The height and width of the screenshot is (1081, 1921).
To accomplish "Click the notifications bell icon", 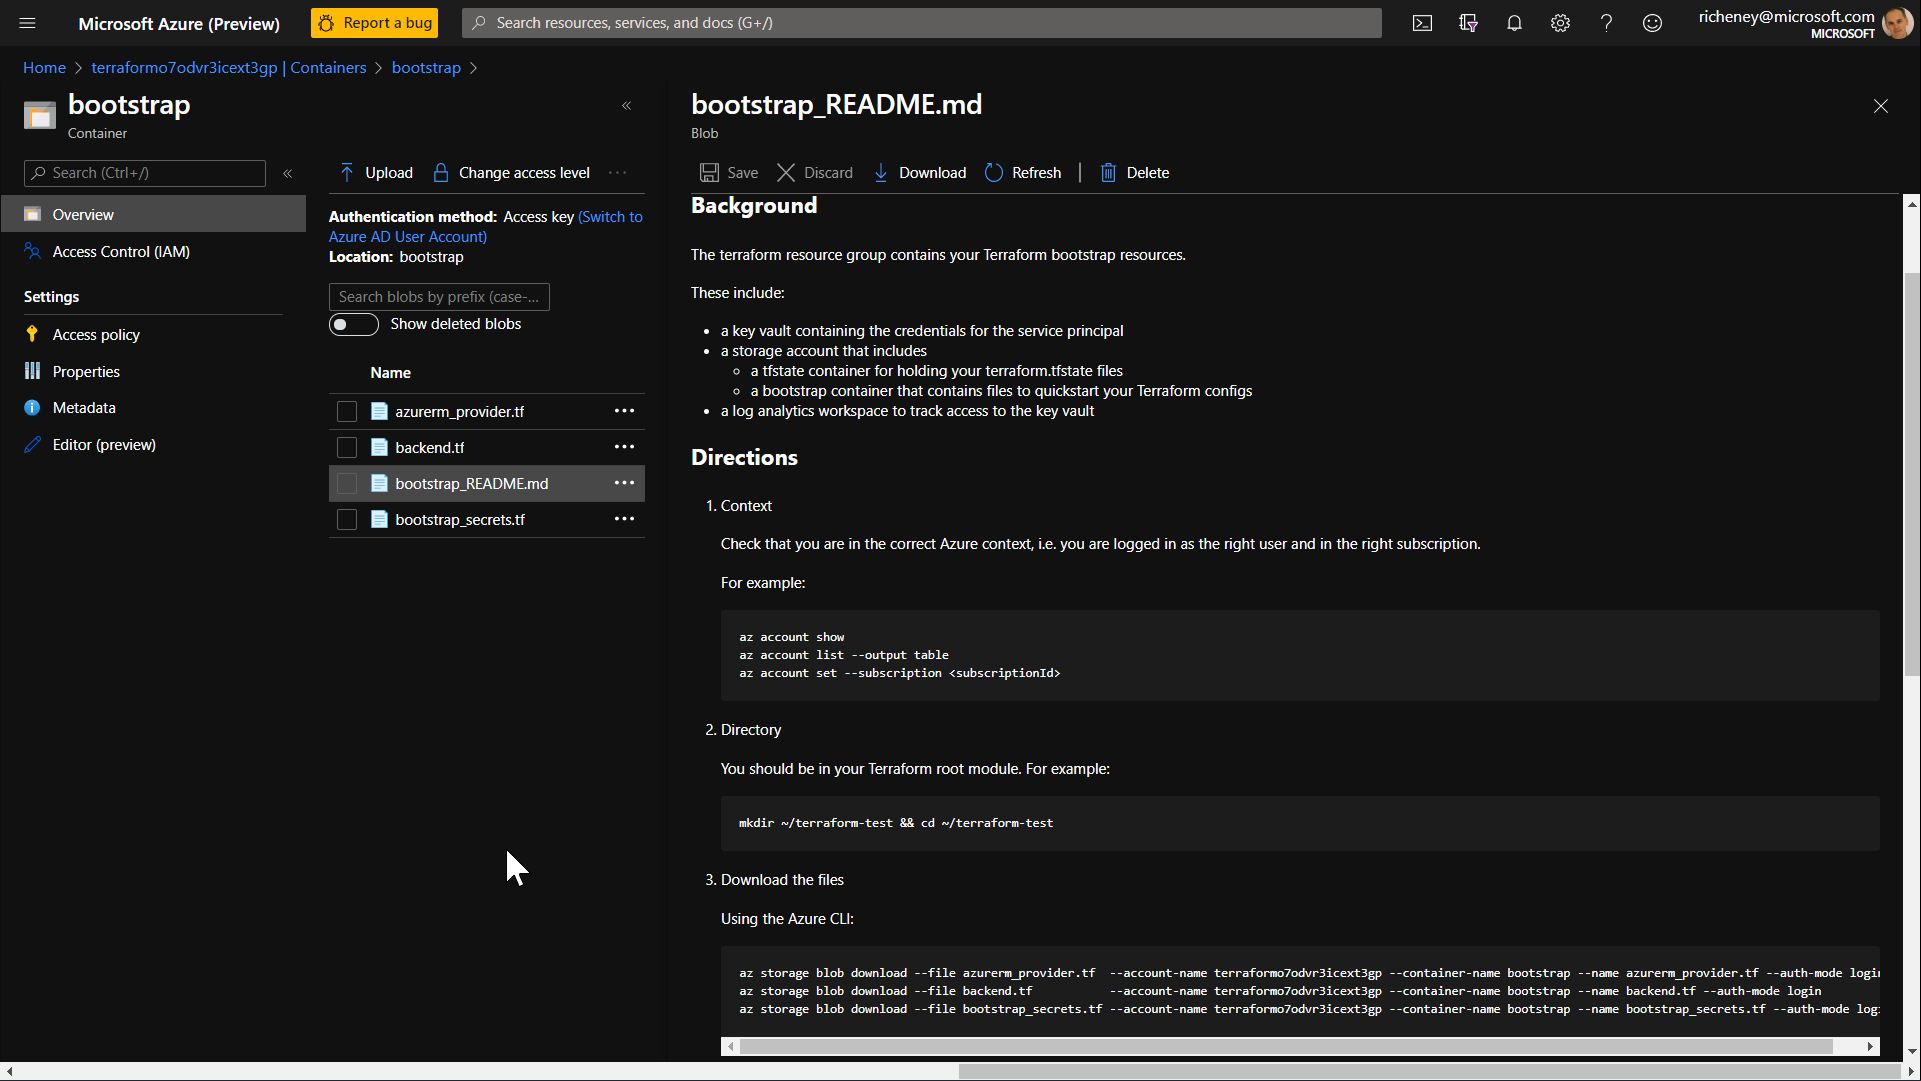I will tap(1515, 22).
